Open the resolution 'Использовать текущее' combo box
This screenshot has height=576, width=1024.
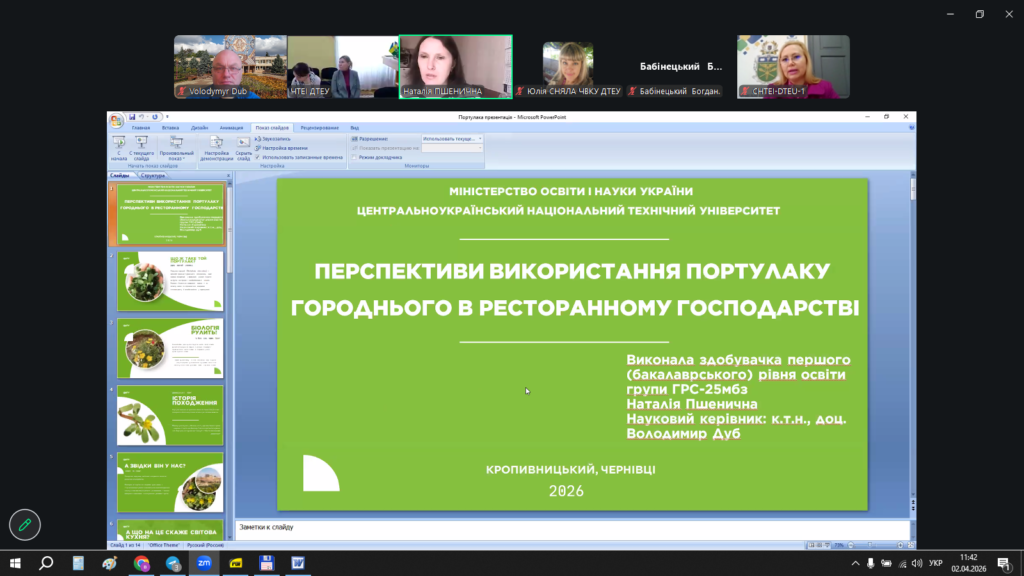click(x=452, y=139)
